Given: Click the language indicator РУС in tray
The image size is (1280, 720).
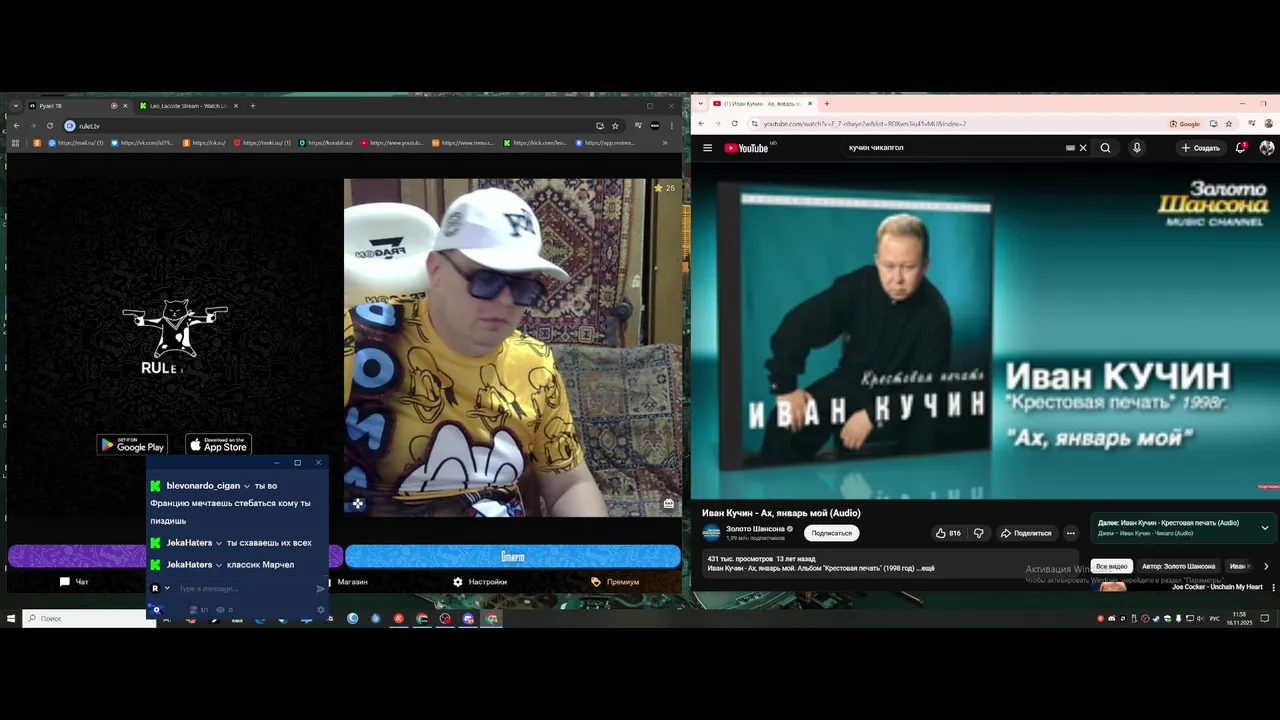Looking at the screenshot, I should click(x=1215, y=619).
